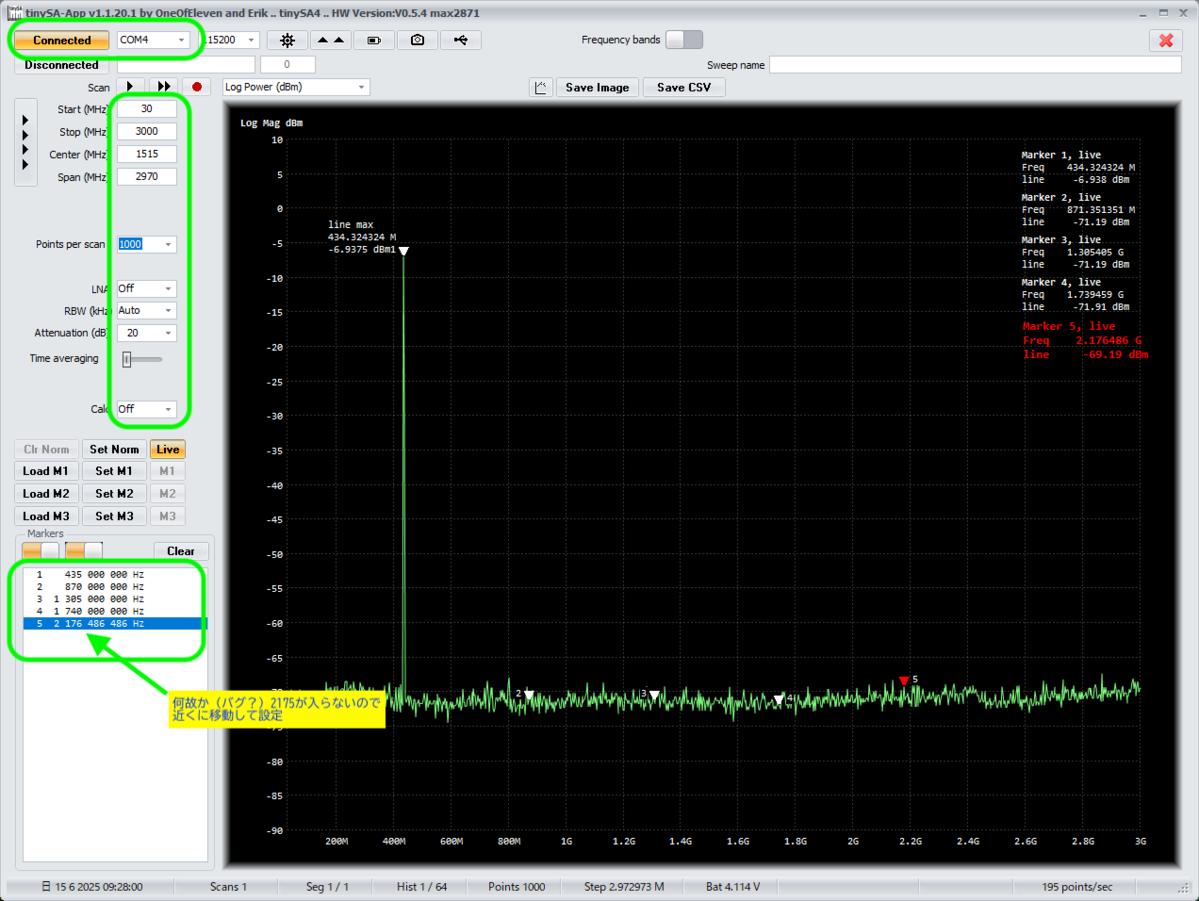Screen dimensions: 1199x901
Task: Open settings via the gear icon
Action: click(x=288, y=40)
